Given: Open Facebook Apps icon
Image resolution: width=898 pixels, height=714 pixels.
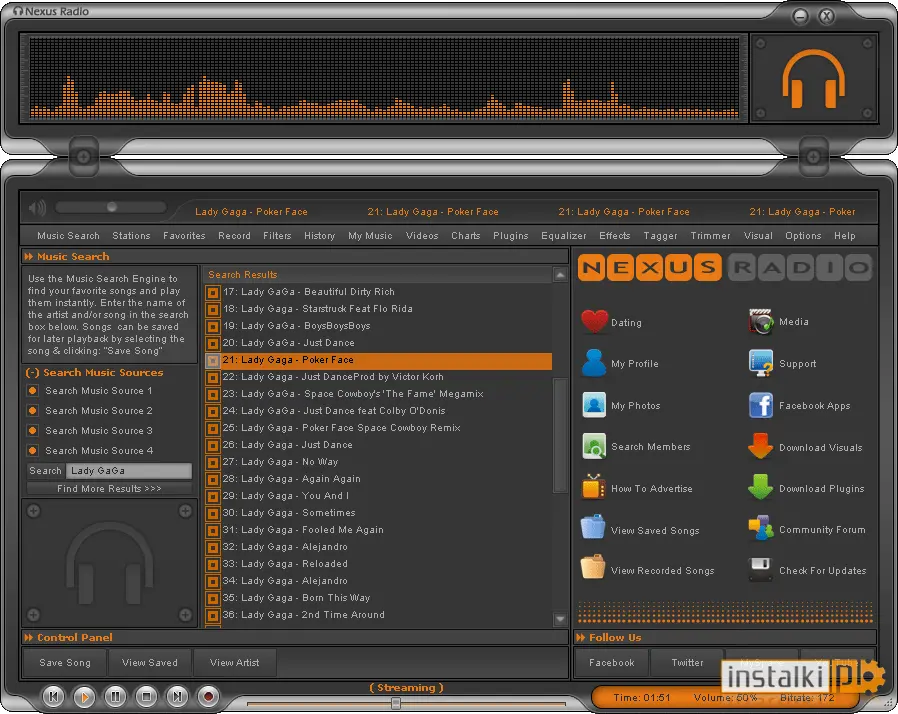Looking at the screenshot, I should [761, 405].
